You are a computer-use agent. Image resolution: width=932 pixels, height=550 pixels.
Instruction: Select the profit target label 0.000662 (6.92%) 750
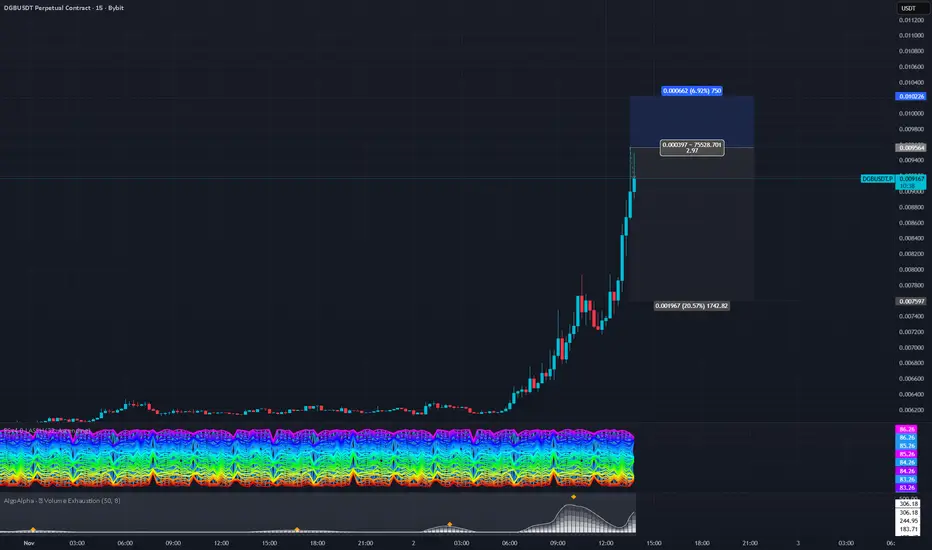pos(692,91)
